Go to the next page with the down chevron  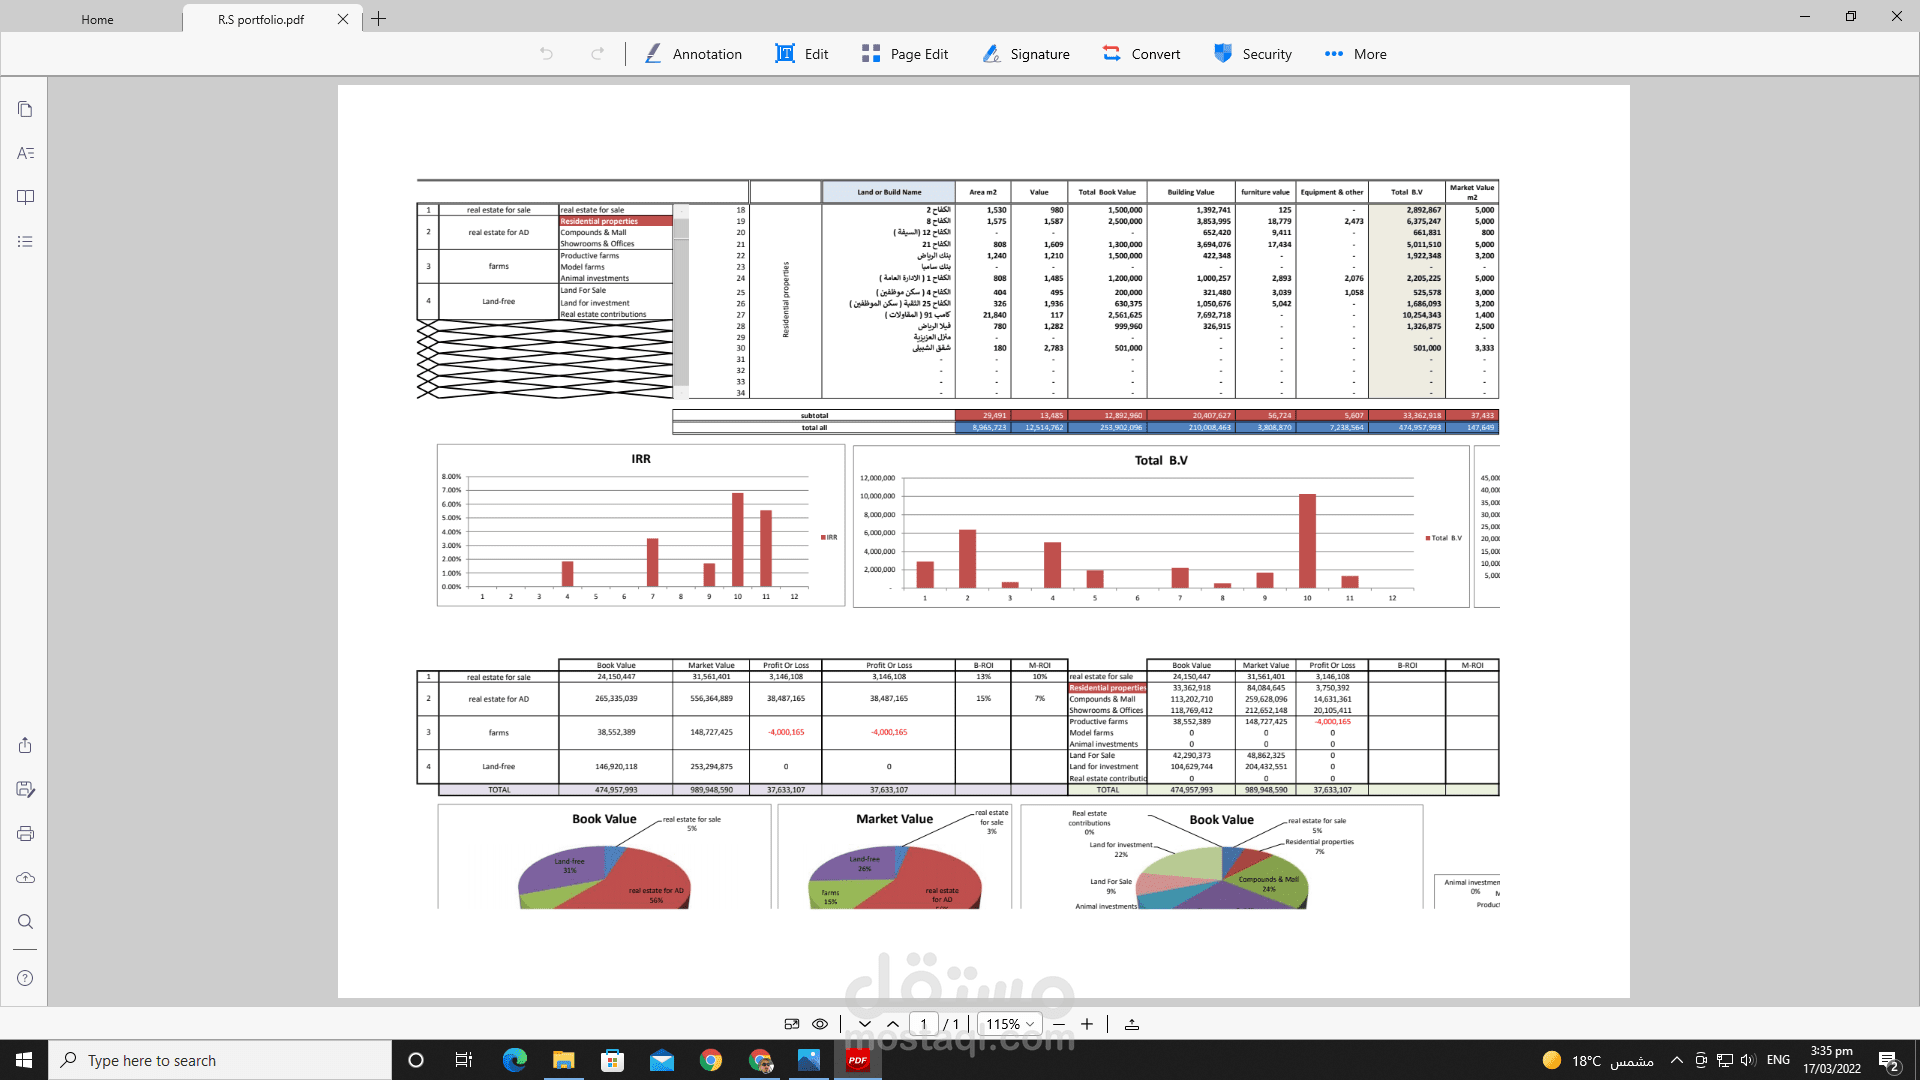click(865, 1024)
